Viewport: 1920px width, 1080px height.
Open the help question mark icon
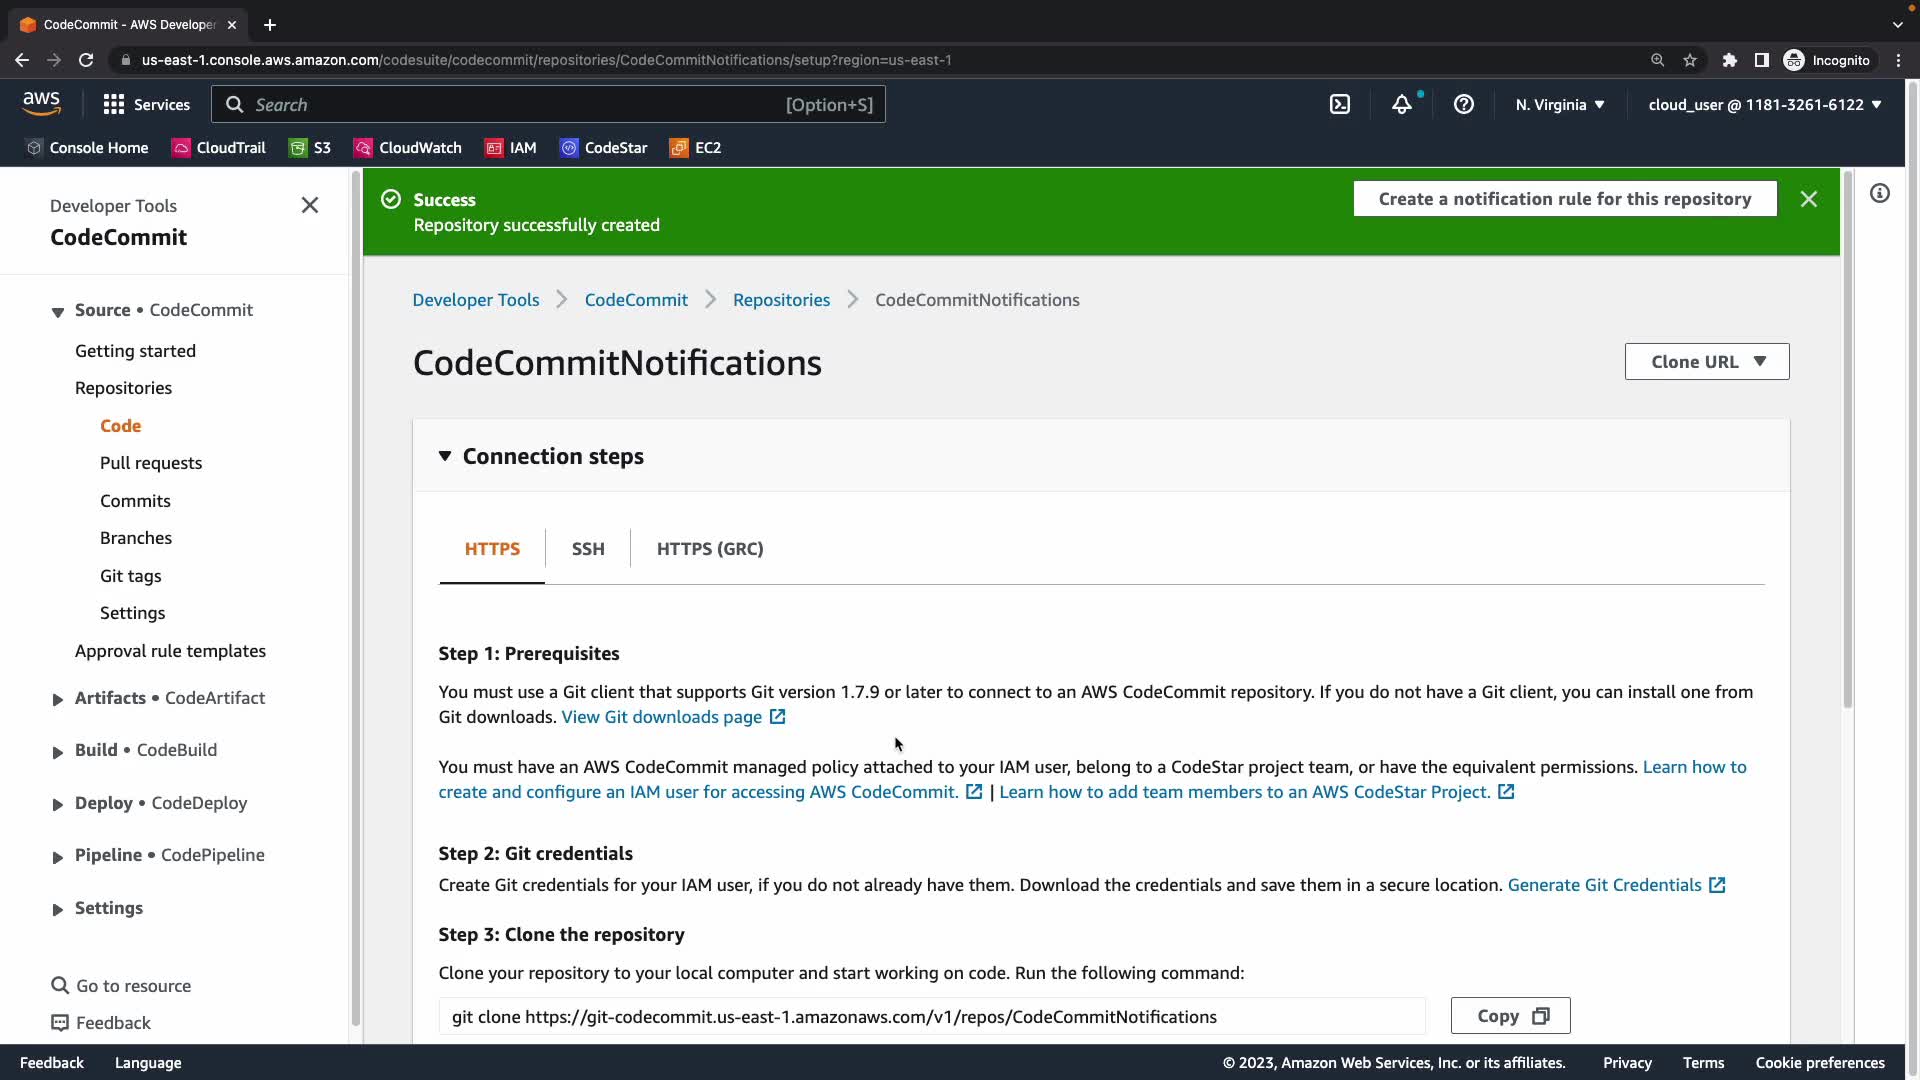[x=1464, y=104]
